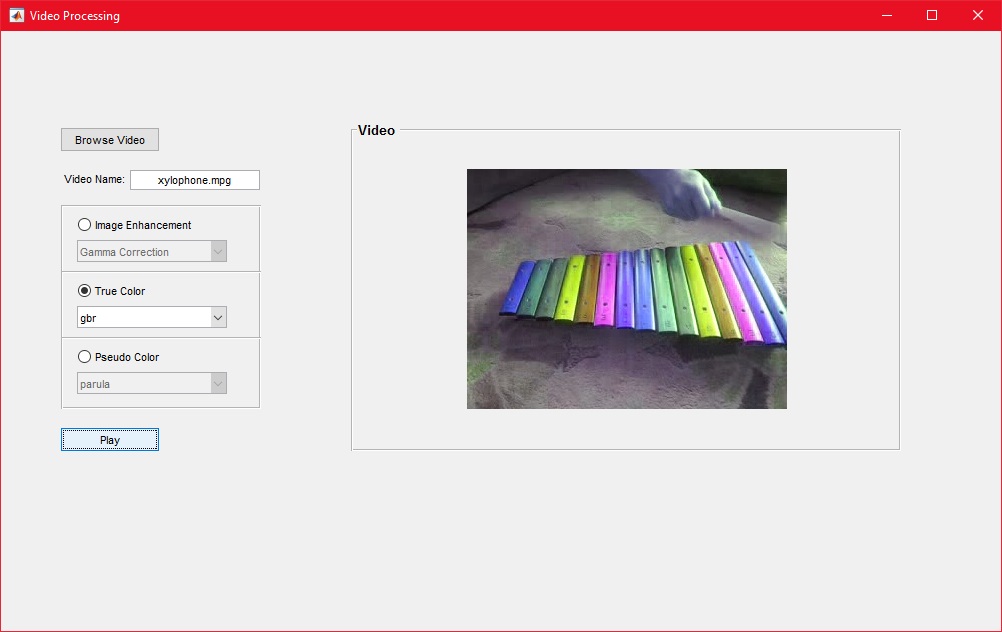Close the Video Processing window

tap(977, 15)
